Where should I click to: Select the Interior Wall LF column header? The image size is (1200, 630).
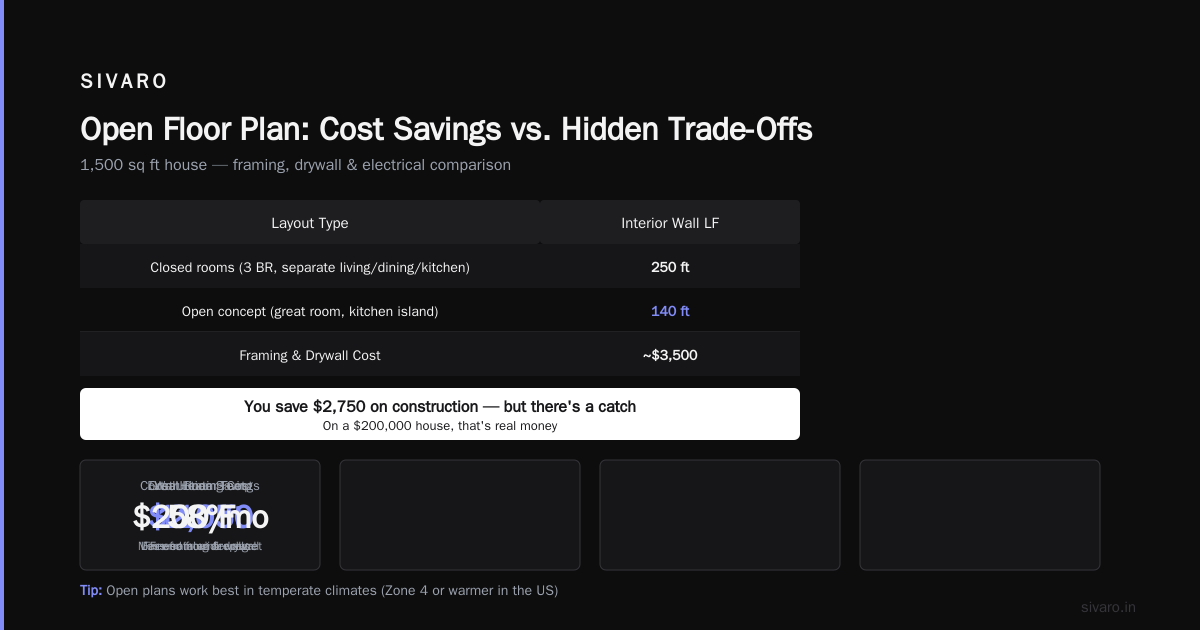coord(670,223)
